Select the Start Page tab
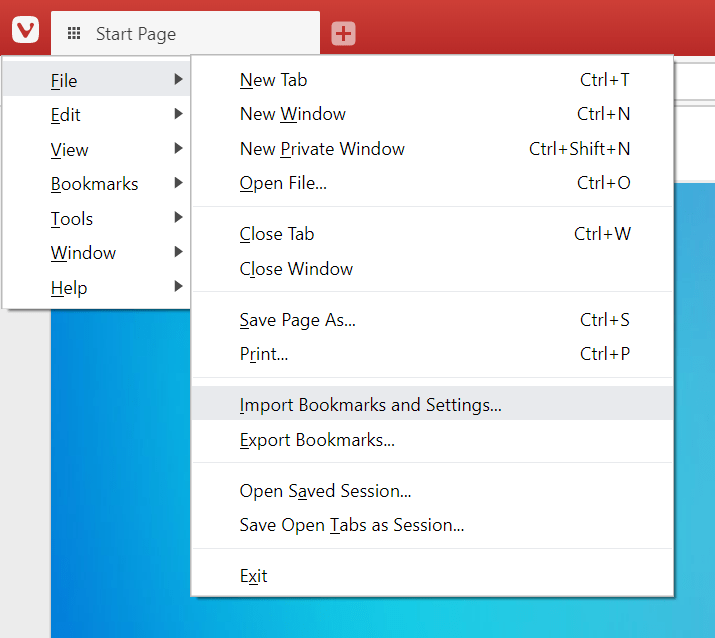Viewport: 715px width, 638px height. point(185,33)
